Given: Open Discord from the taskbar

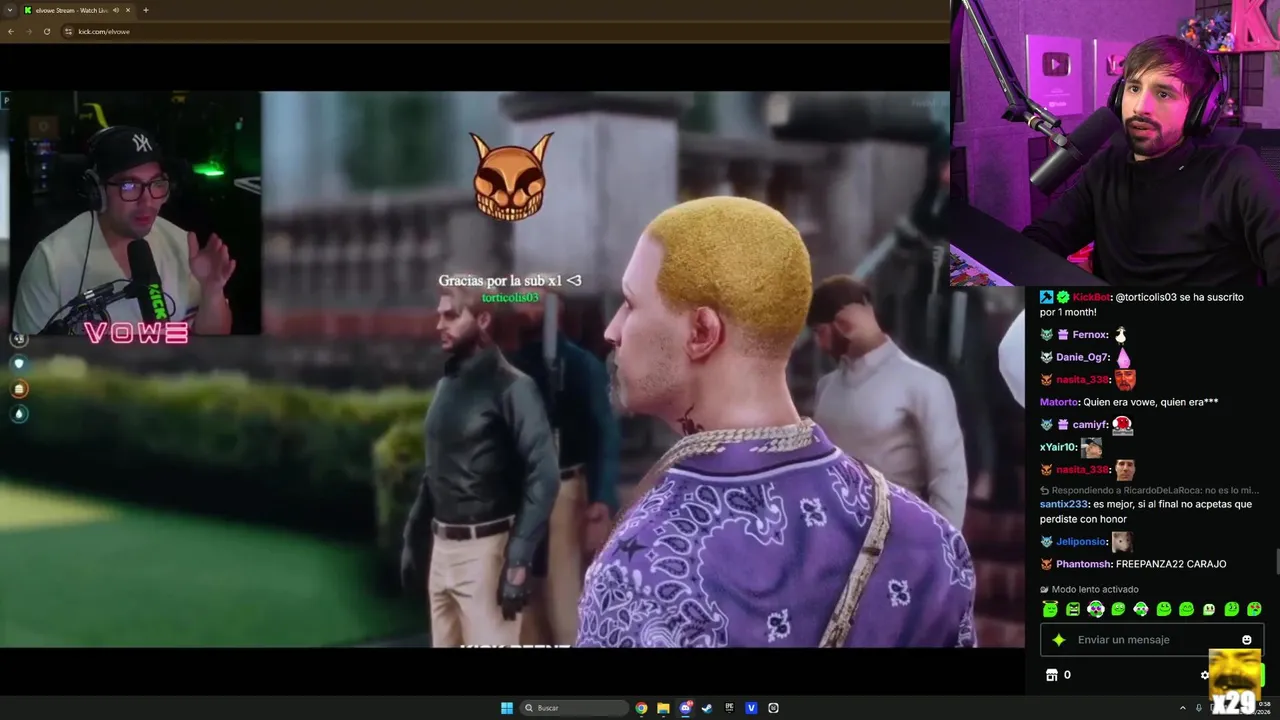Looking at the screenshot, I should (685, 708).
